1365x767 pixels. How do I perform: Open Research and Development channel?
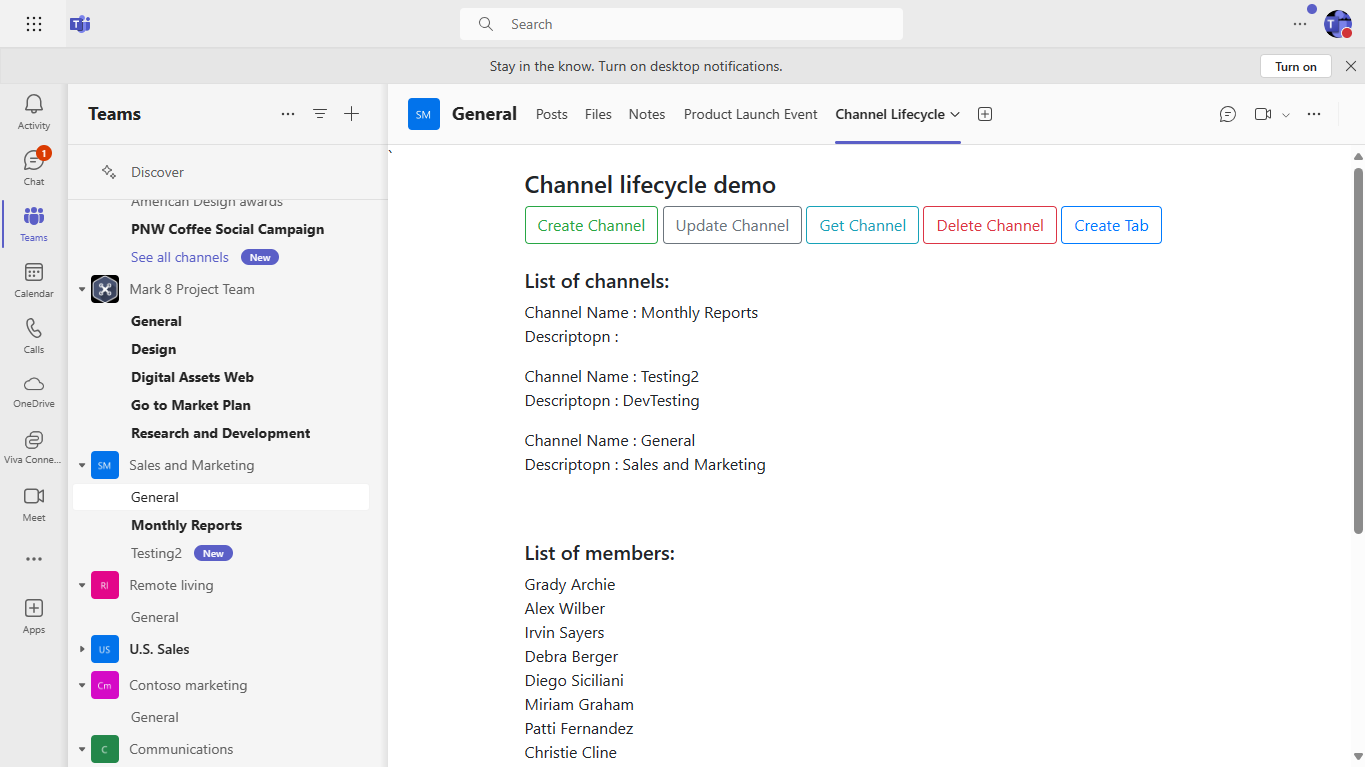tap(220, 433)
